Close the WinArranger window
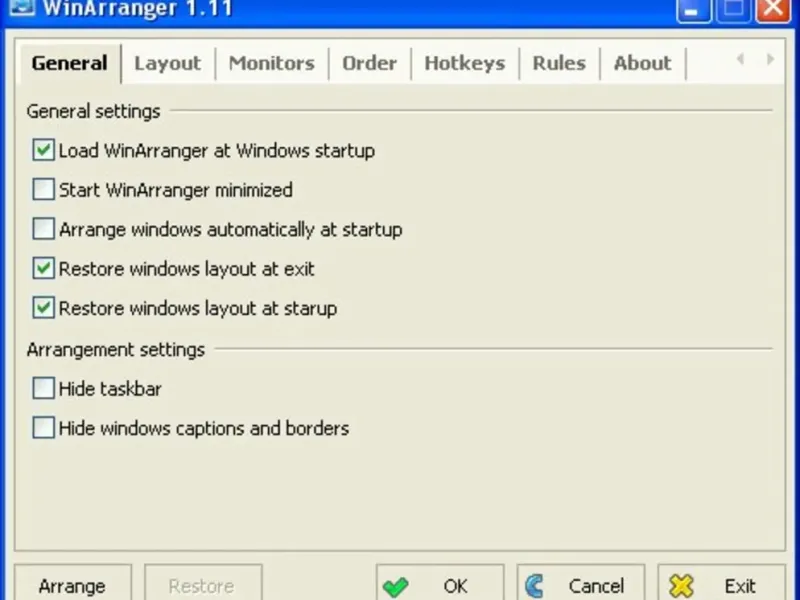800x600 pixels. 772,10
